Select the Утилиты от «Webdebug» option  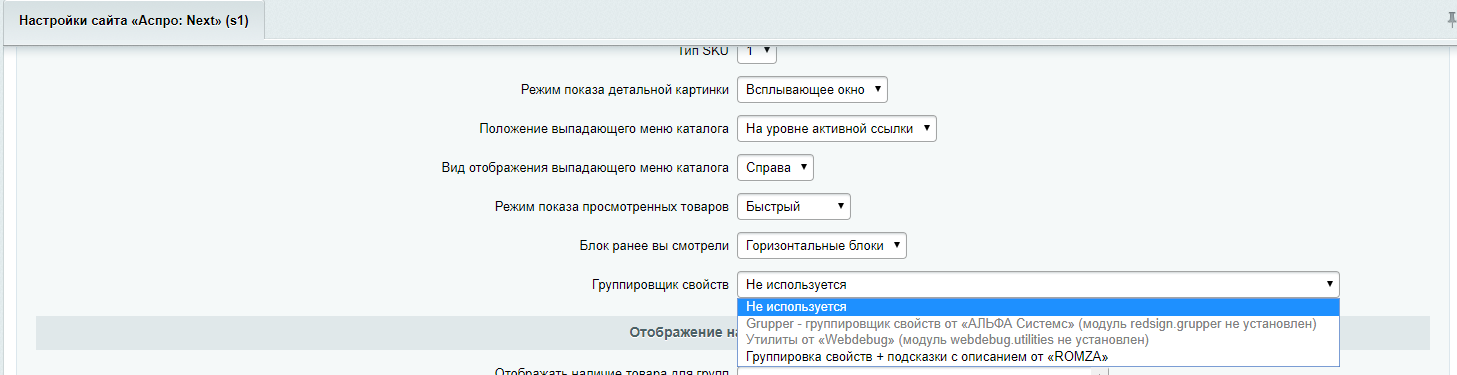(x=1038, y=340)
